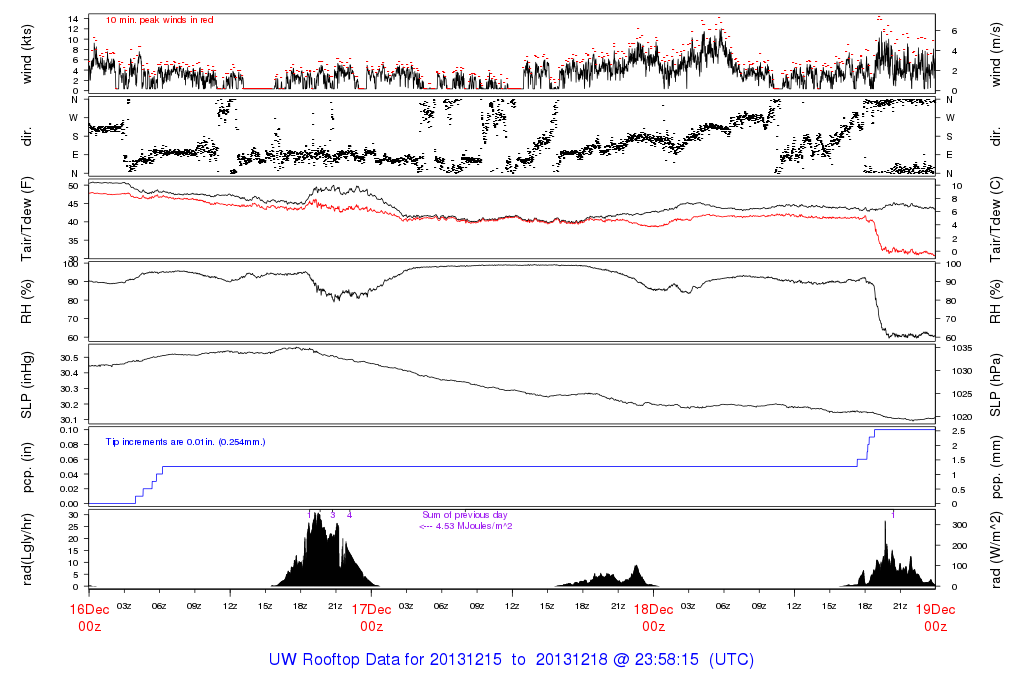Screen dimensions: 1024x700
Task: Select the '16Dec' date label
Action: coord(89,610)
